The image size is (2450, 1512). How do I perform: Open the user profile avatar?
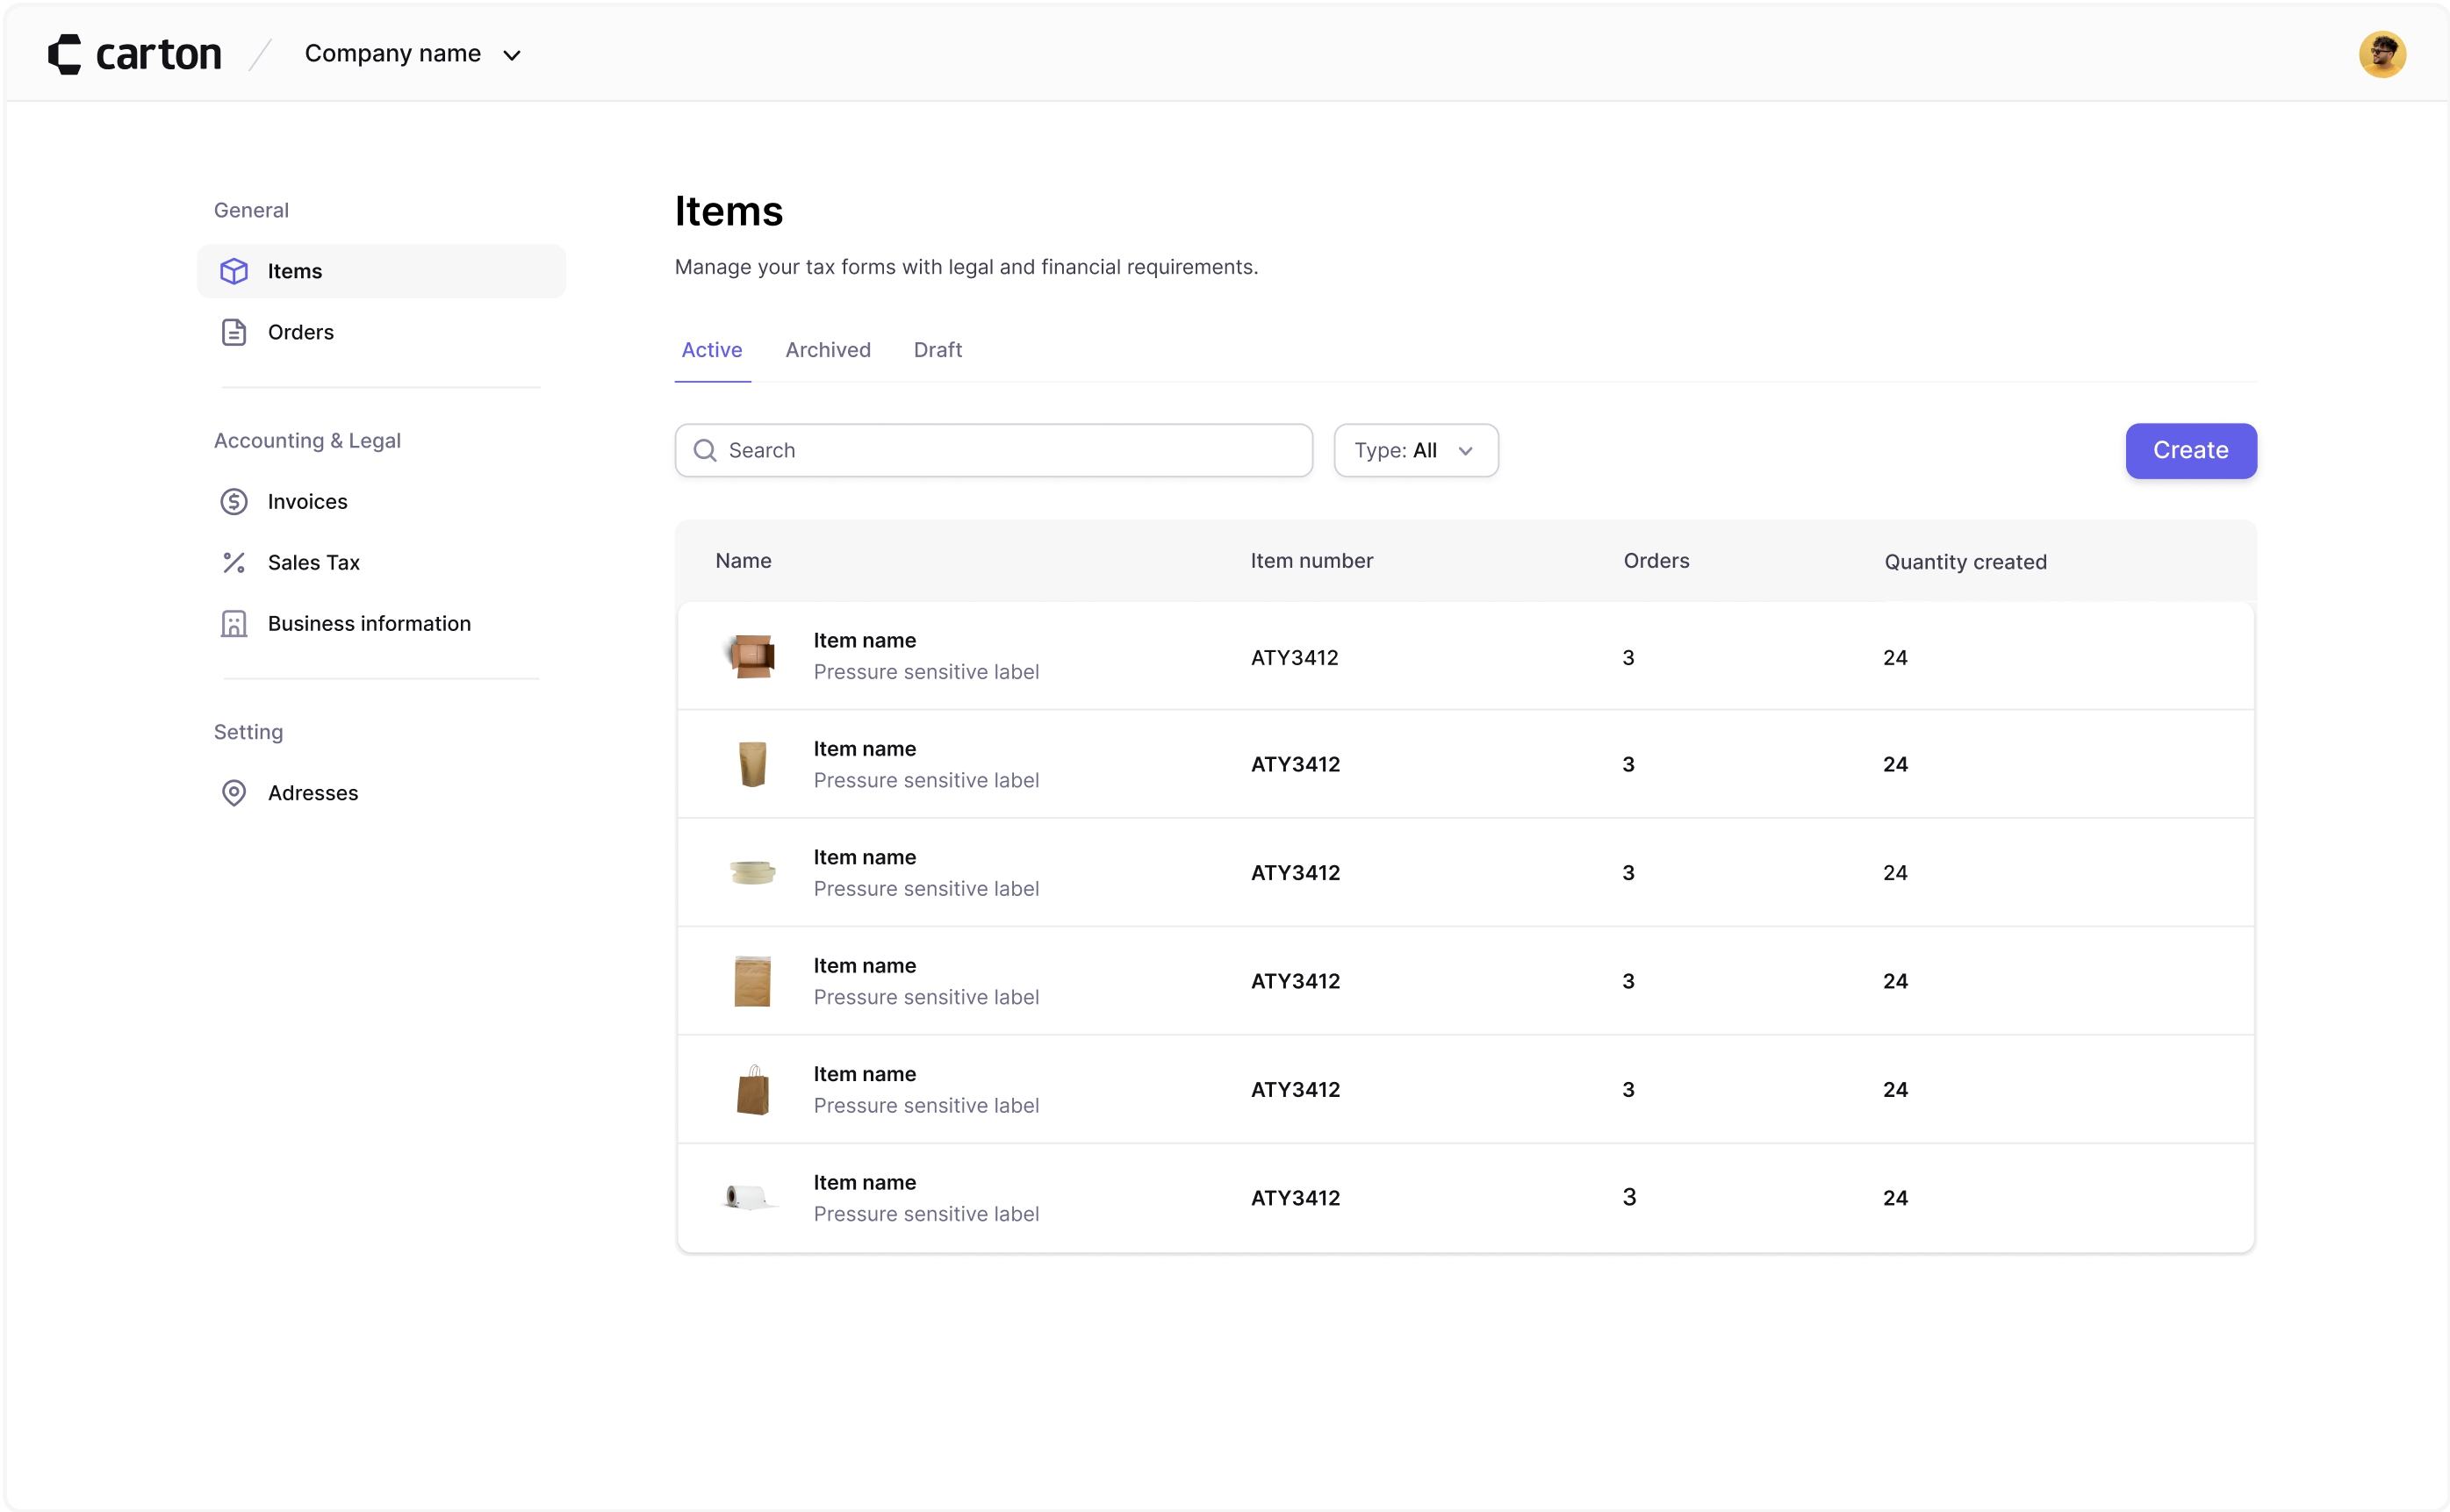(2381, 54)
